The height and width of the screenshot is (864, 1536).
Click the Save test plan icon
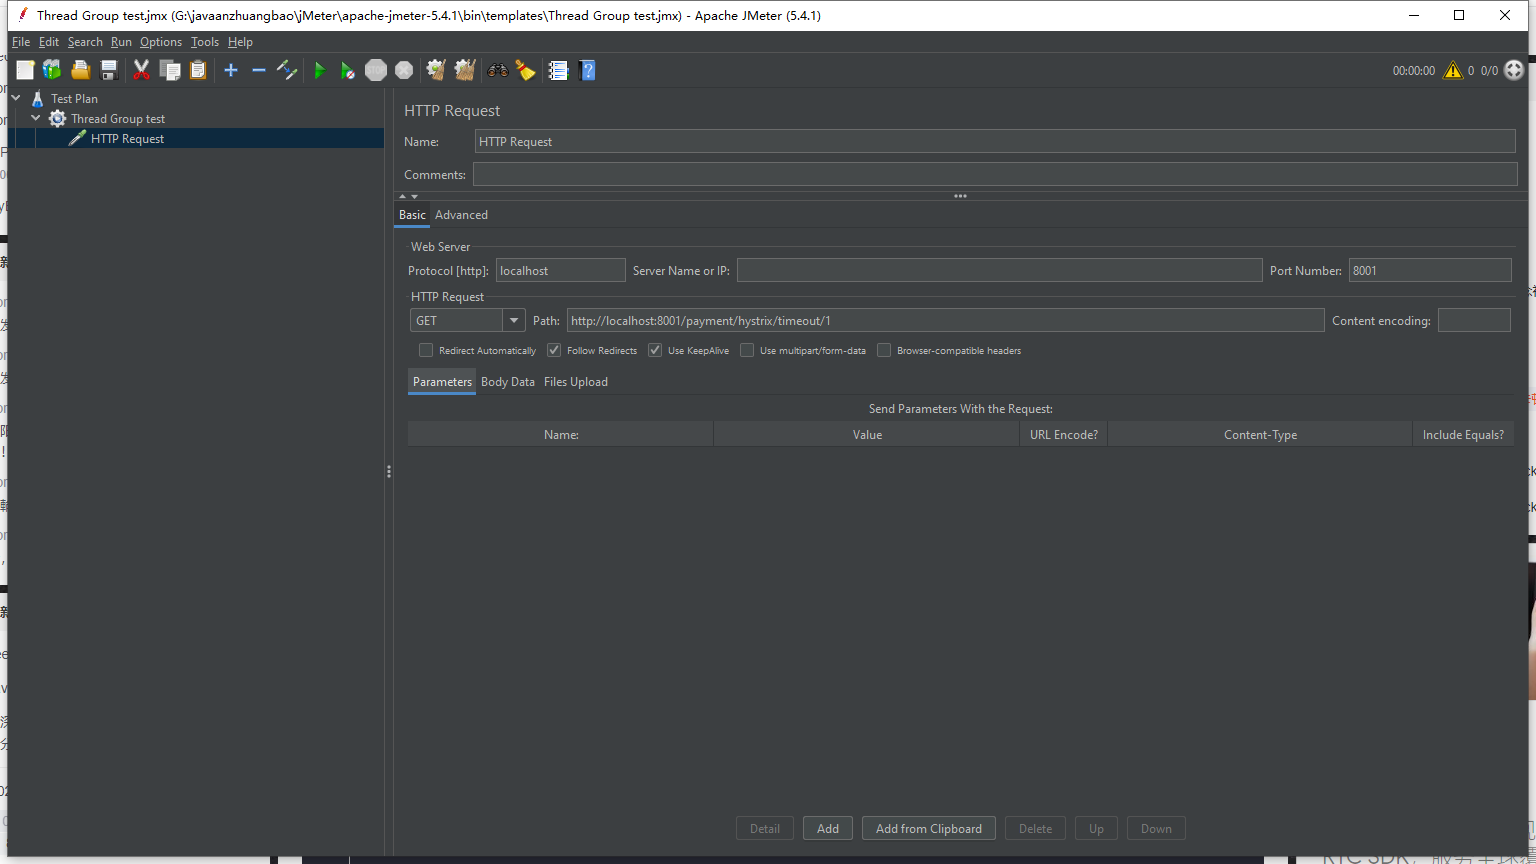(x=109, y=70)
